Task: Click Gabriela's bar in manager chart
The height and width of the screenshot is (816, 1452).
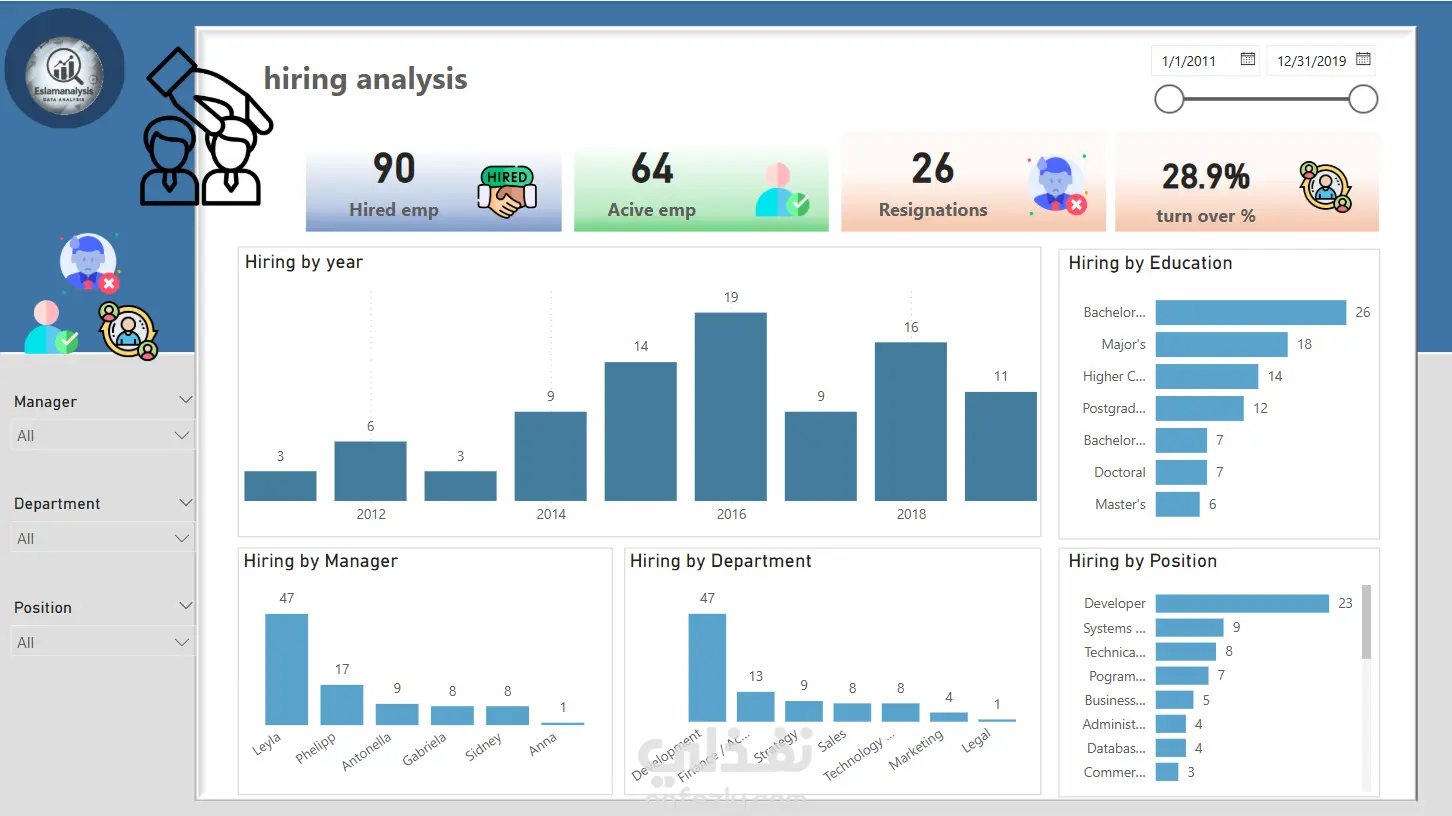Action: click(452, 716)
